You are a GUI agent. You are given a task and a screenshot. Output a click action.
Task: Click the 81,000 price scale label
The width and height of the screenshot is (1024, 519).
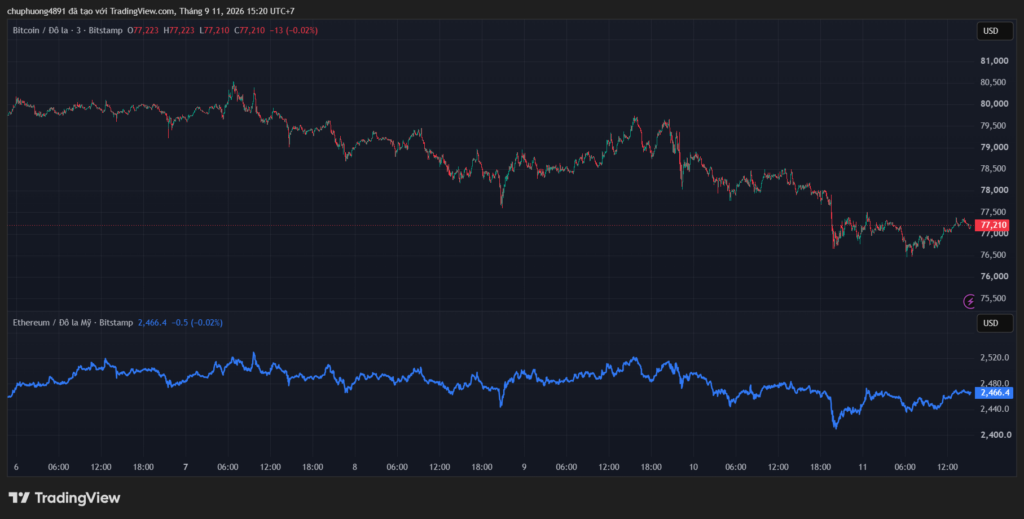994,61
